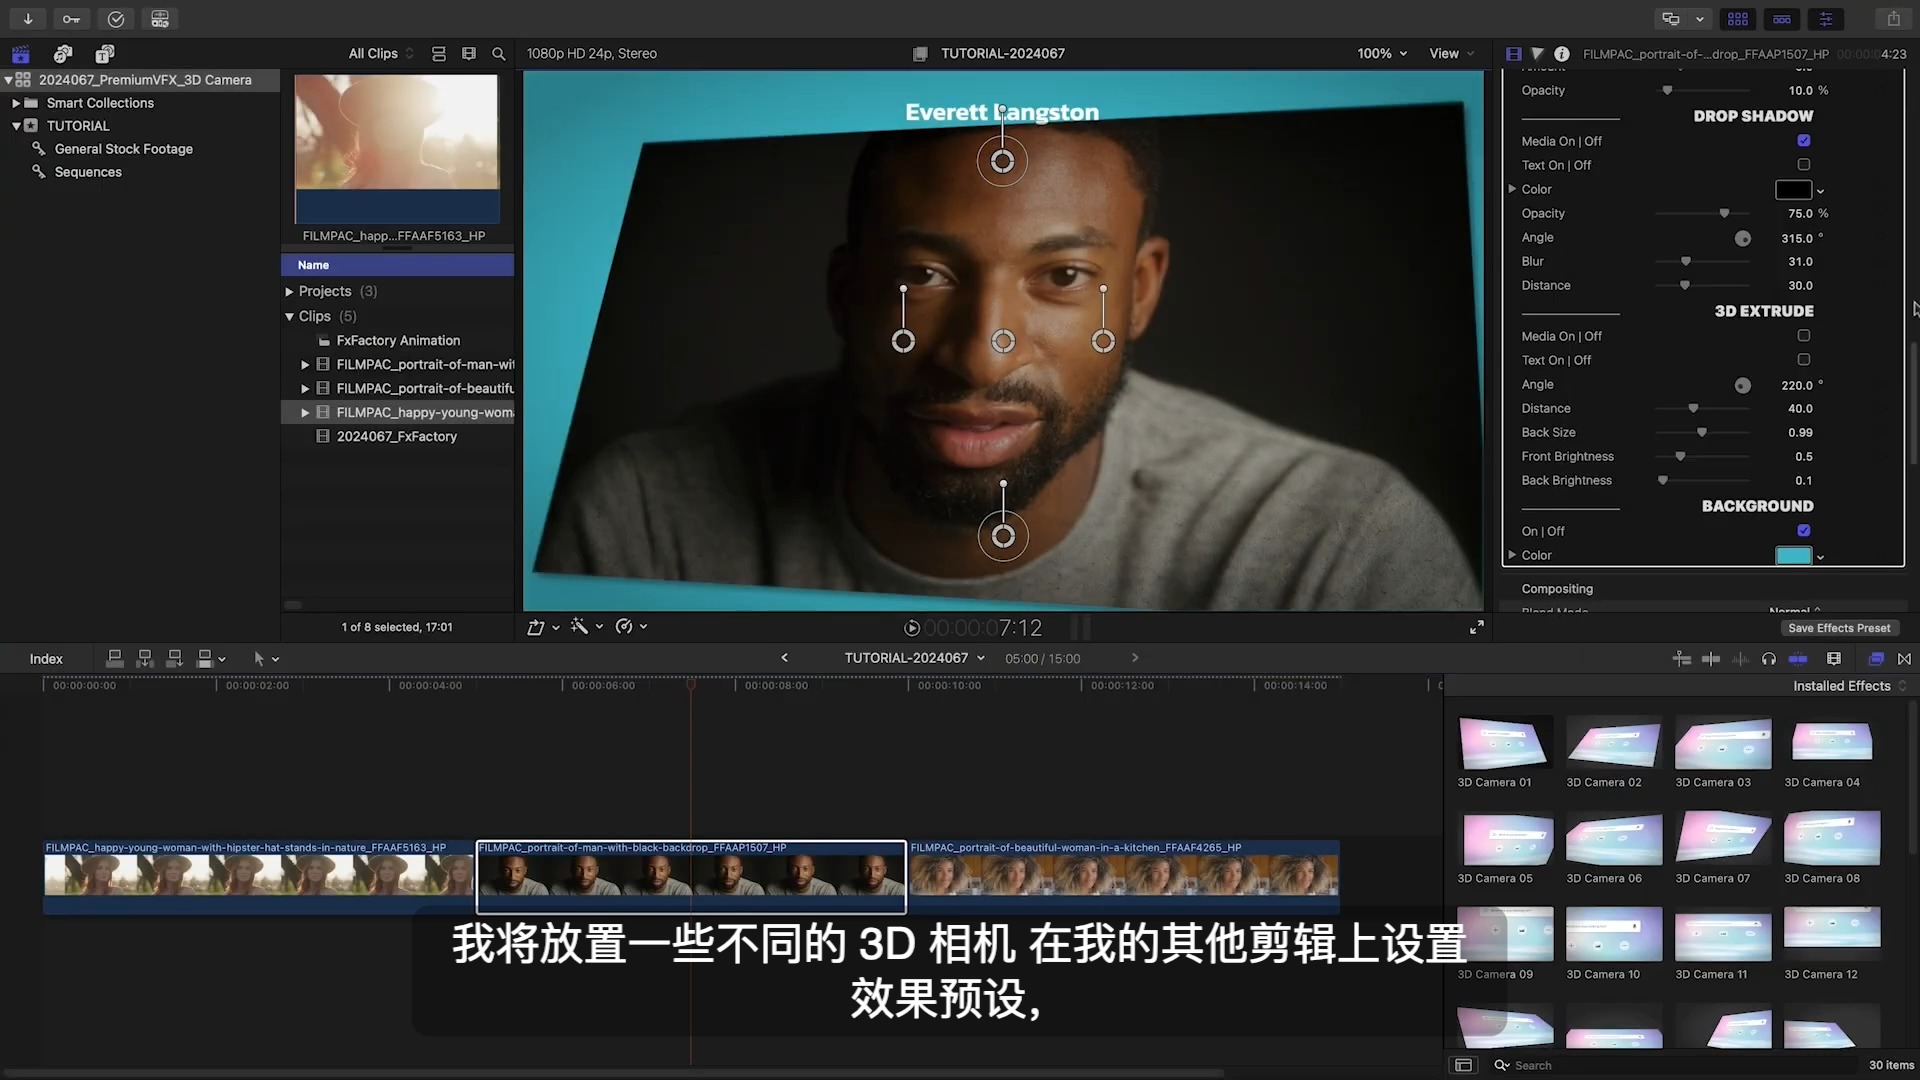Enable Drop Shadow Text On/Off checkbox
1920x1080 pixels.
(1803, 165)
